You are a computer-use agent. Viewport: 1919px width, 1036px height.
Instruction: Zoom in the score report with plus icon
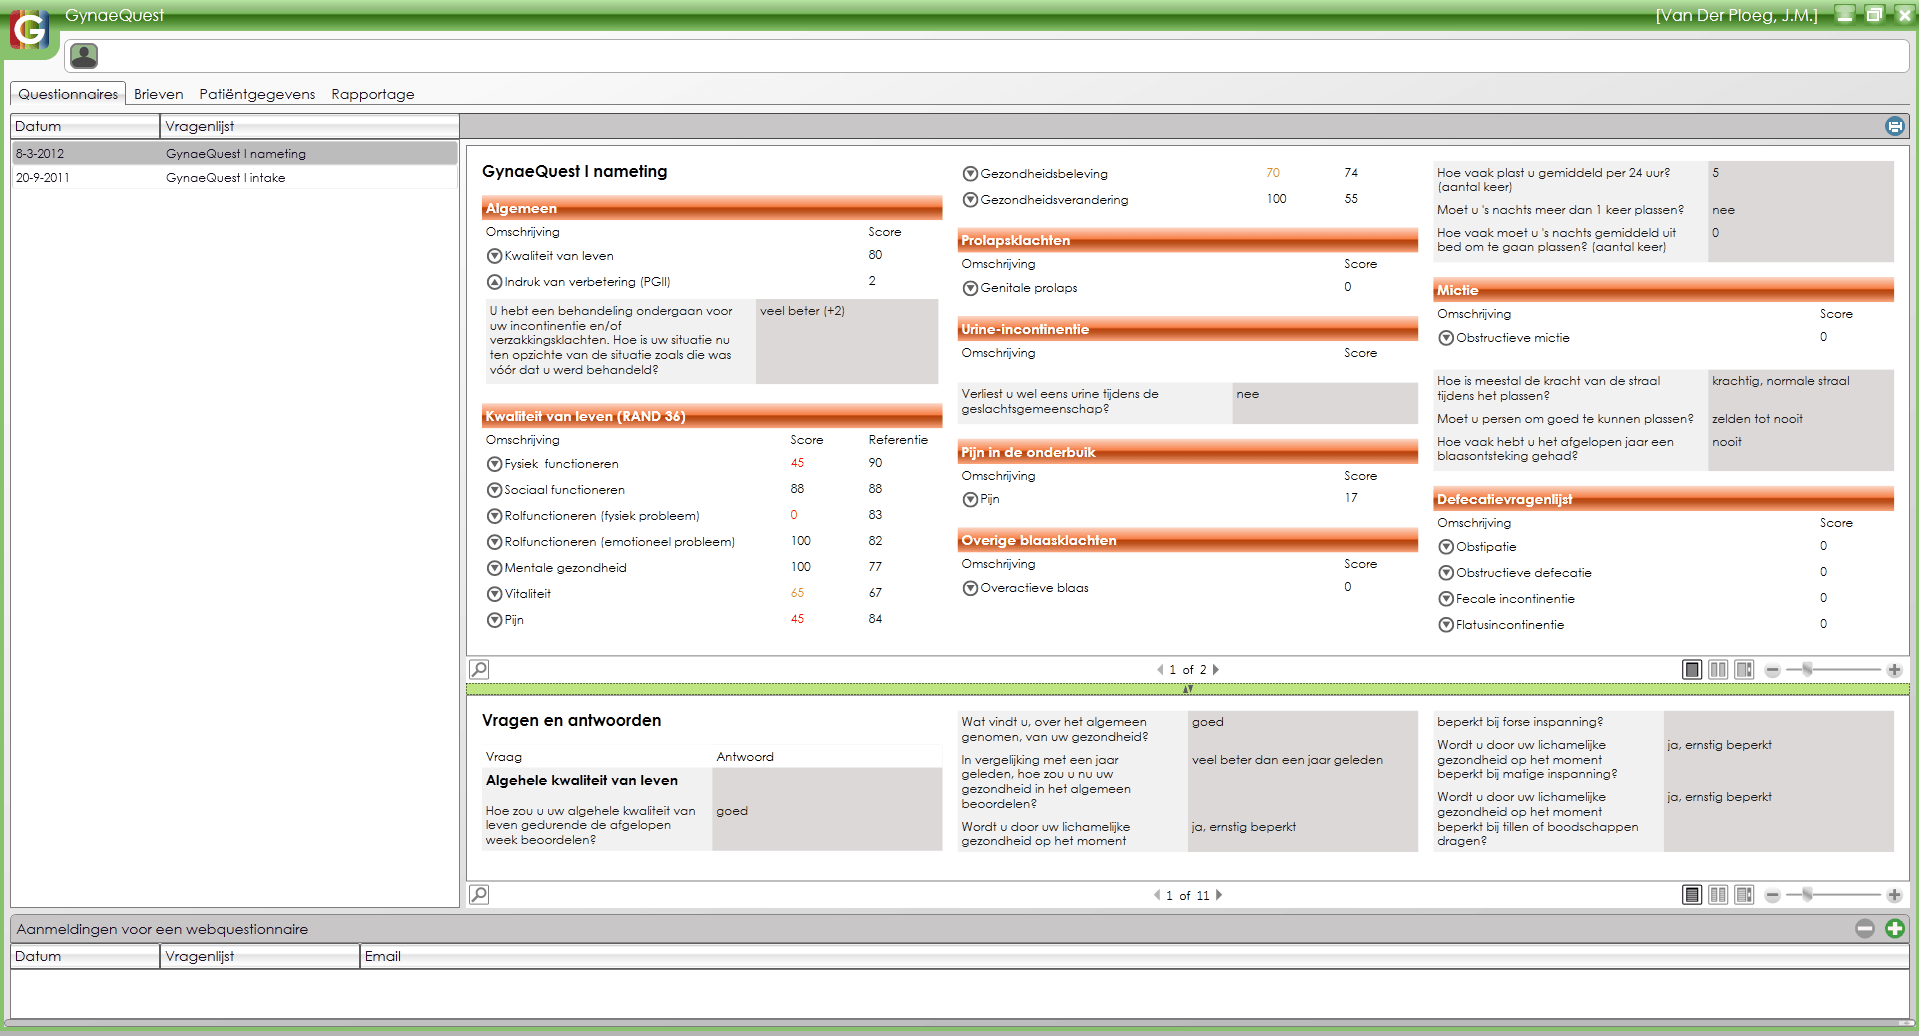coord(1894,670)
